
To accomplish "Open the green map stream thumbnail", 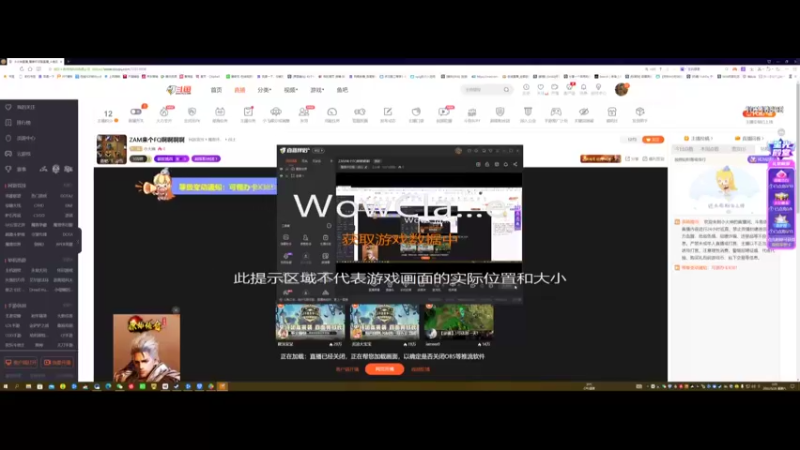I will click(x=459, y=322).
